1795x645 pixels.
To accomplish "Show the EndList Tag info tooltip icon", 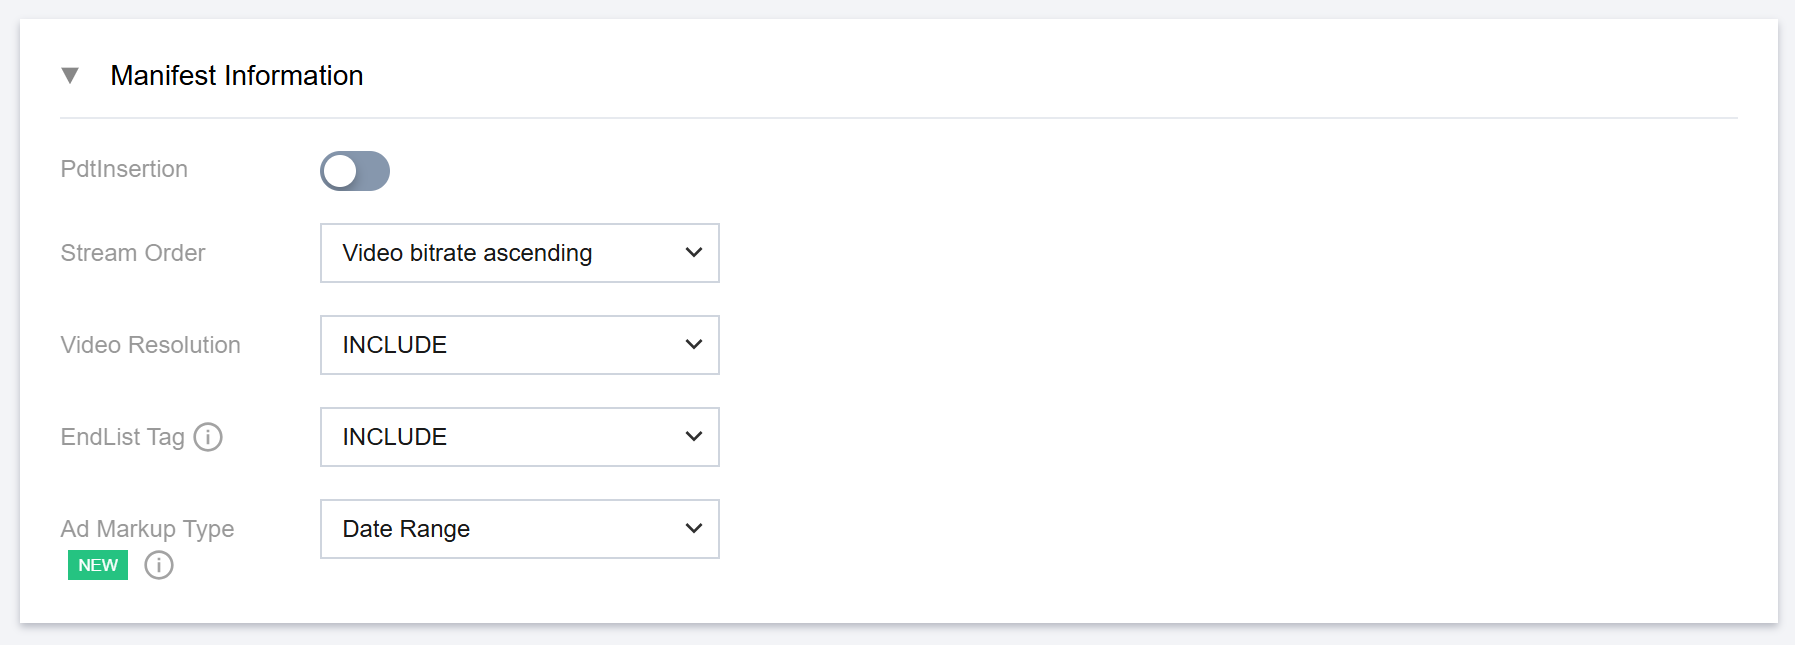I will tap(208, 437).
